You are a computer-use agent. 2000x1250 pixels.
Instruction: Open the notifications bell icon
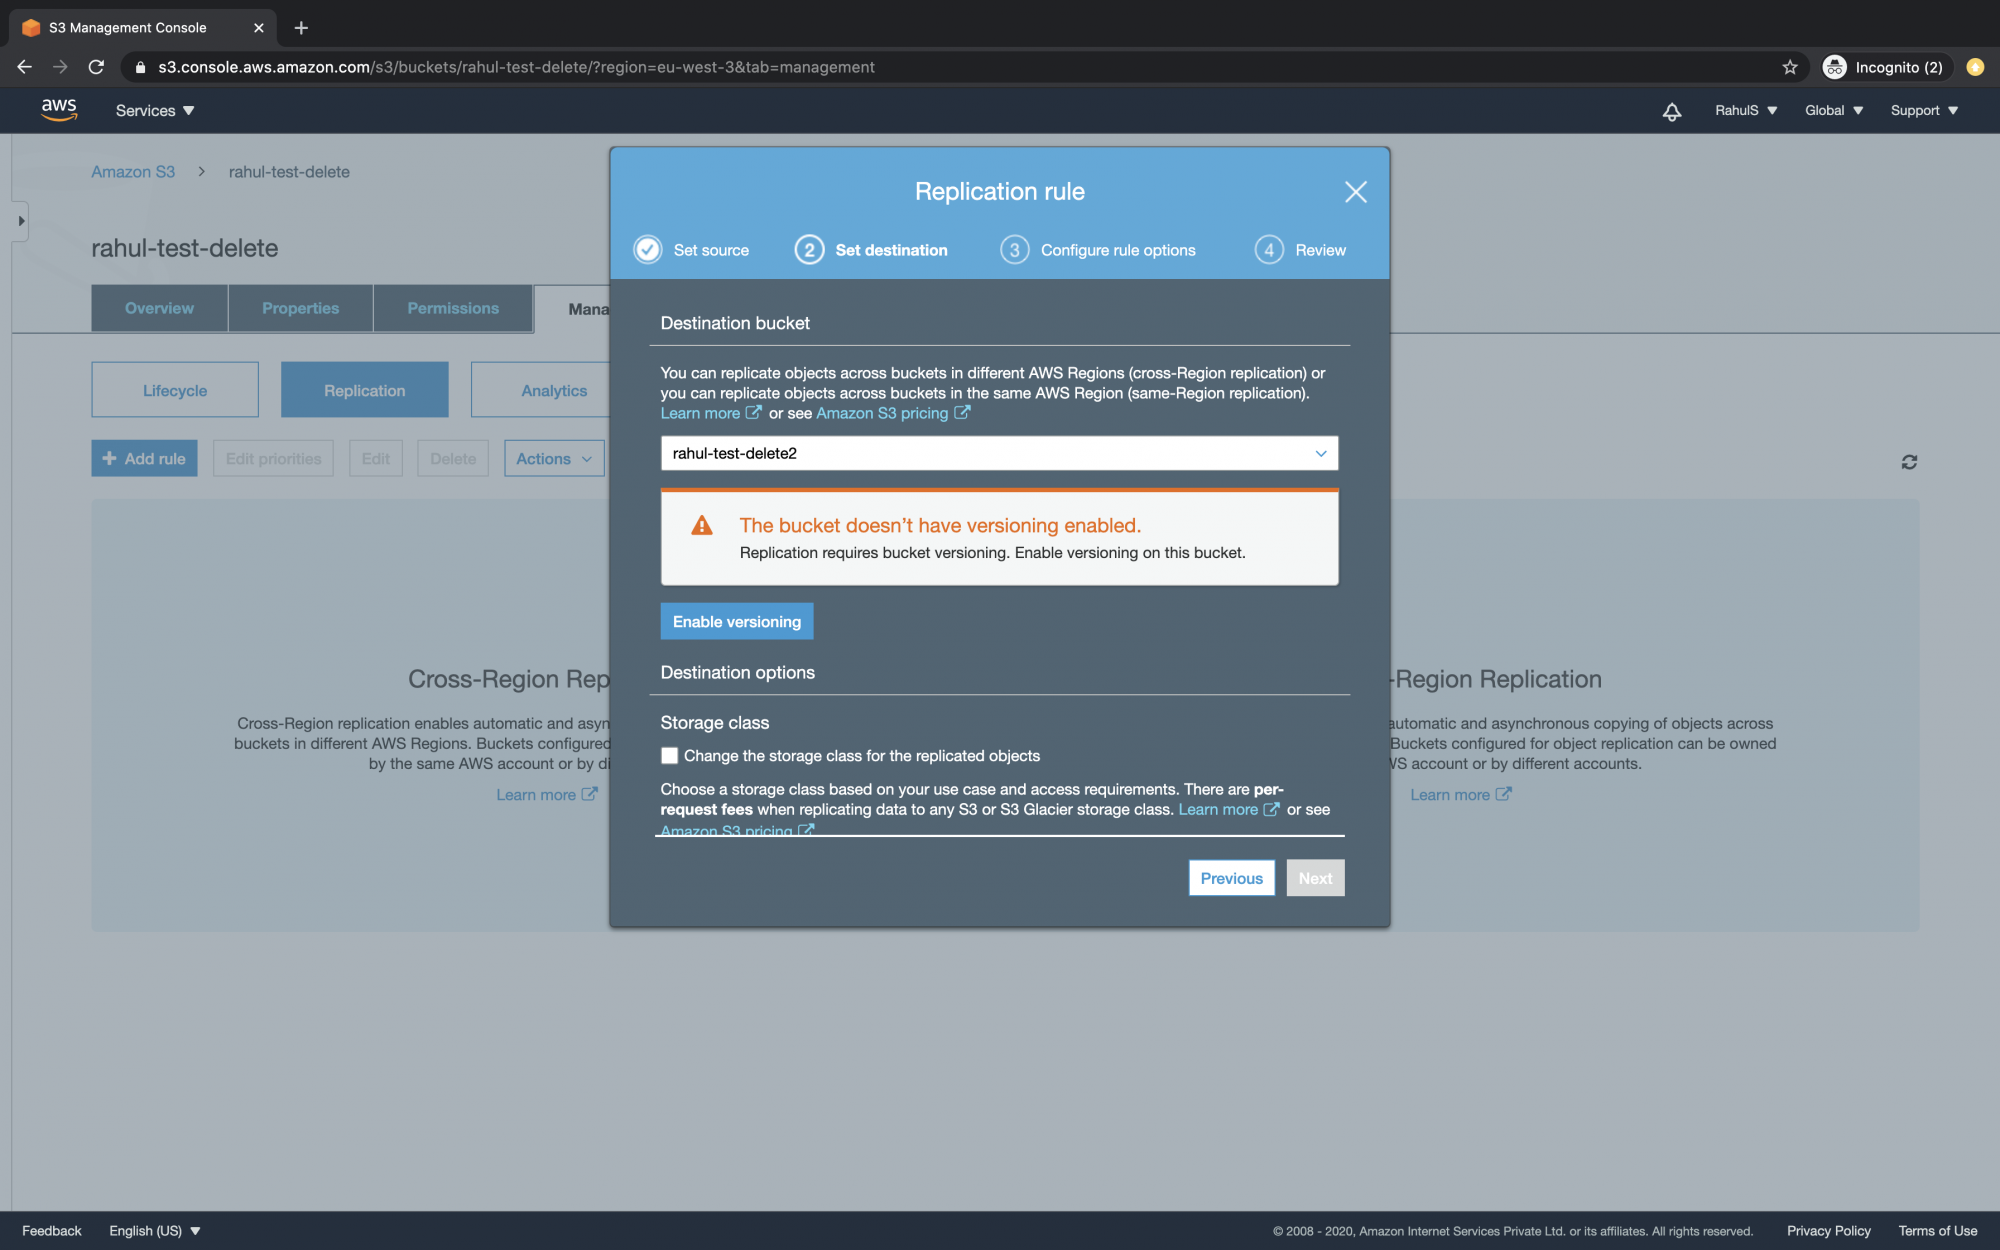point(1671,111)
